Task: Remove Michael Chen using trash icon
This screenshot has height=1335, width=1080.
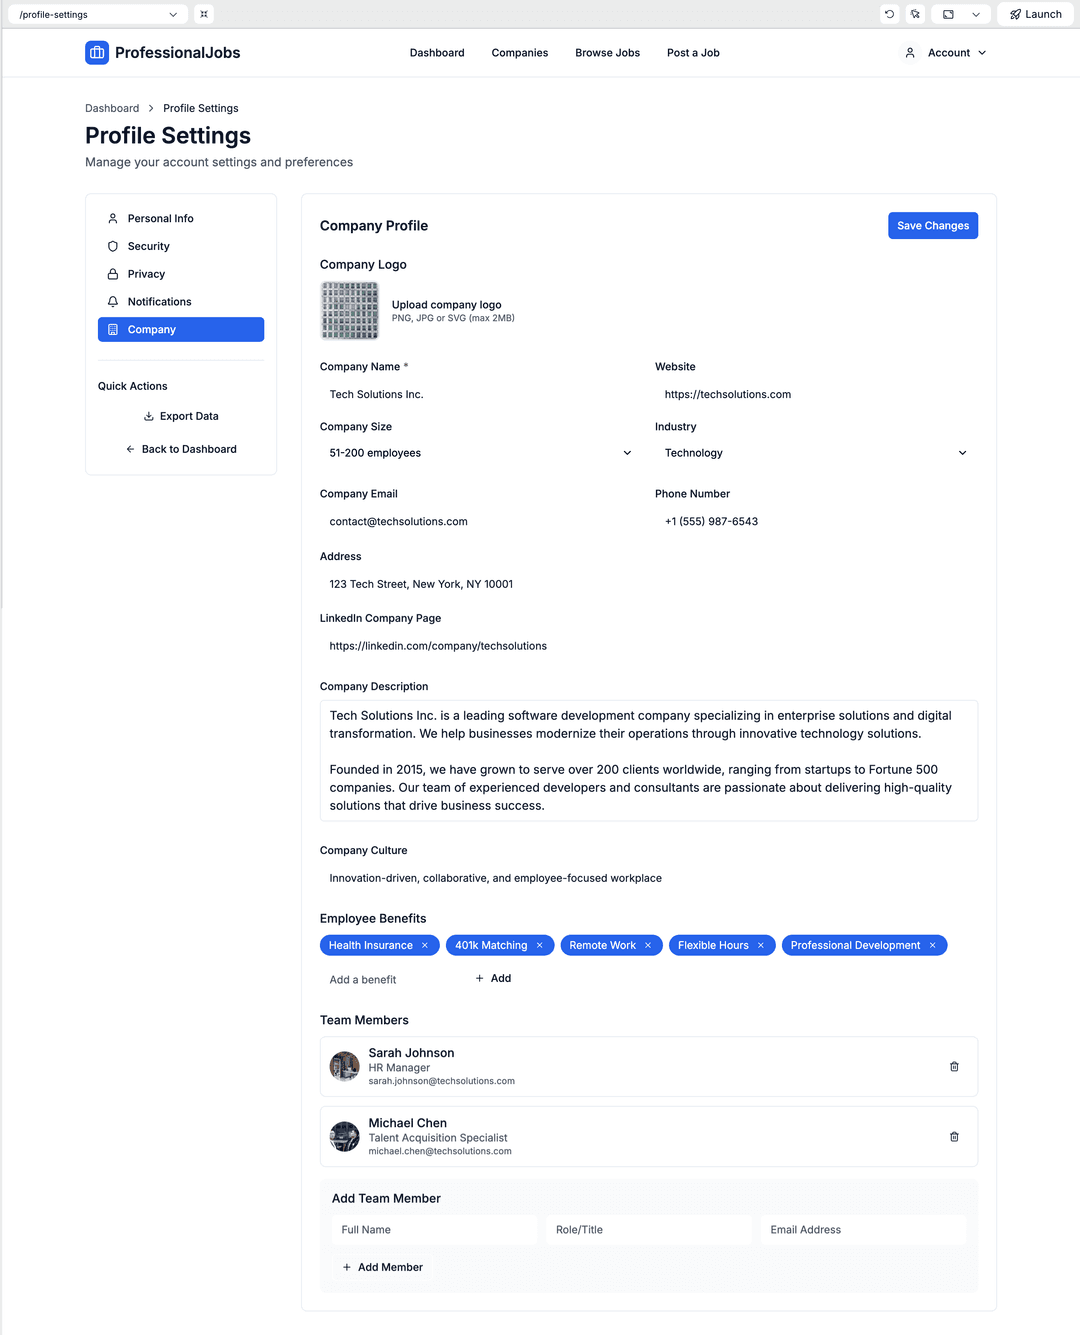Action: pos(954,1137)
